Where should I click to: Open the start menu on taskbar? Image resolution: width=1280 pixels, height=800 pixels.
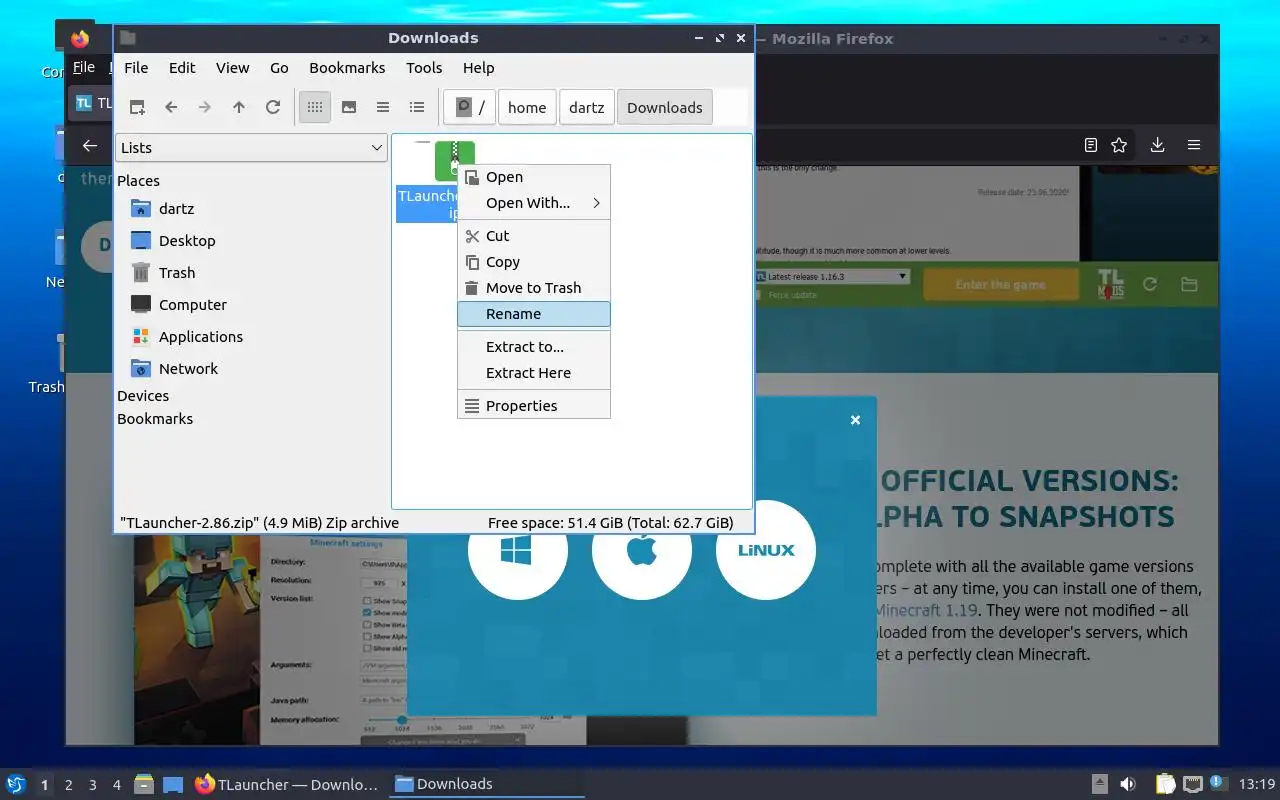(x=15, y=784)
